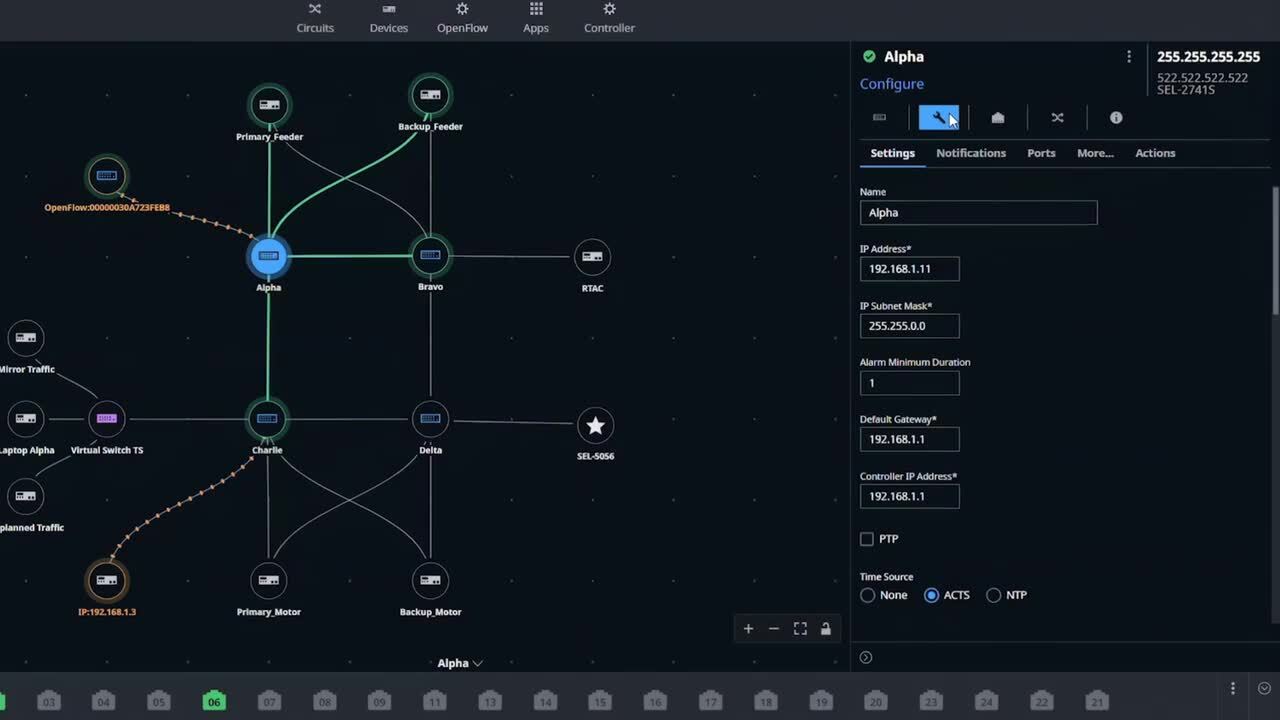Open the info icon in Alpha panel
The image size is (1280, 720).
[1116, 118]
